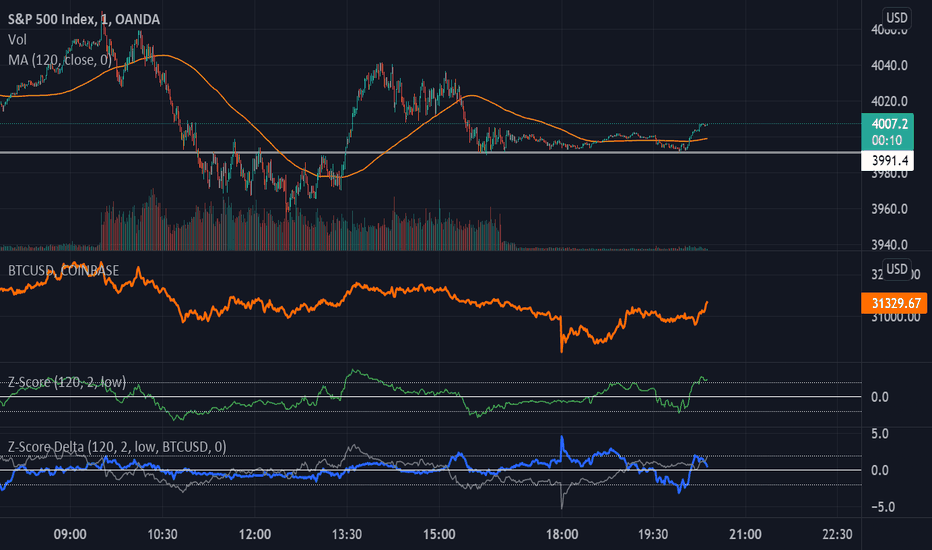
Task: Select the BTCUSD, COINBASE pane legend
Action: coord(63,271)
